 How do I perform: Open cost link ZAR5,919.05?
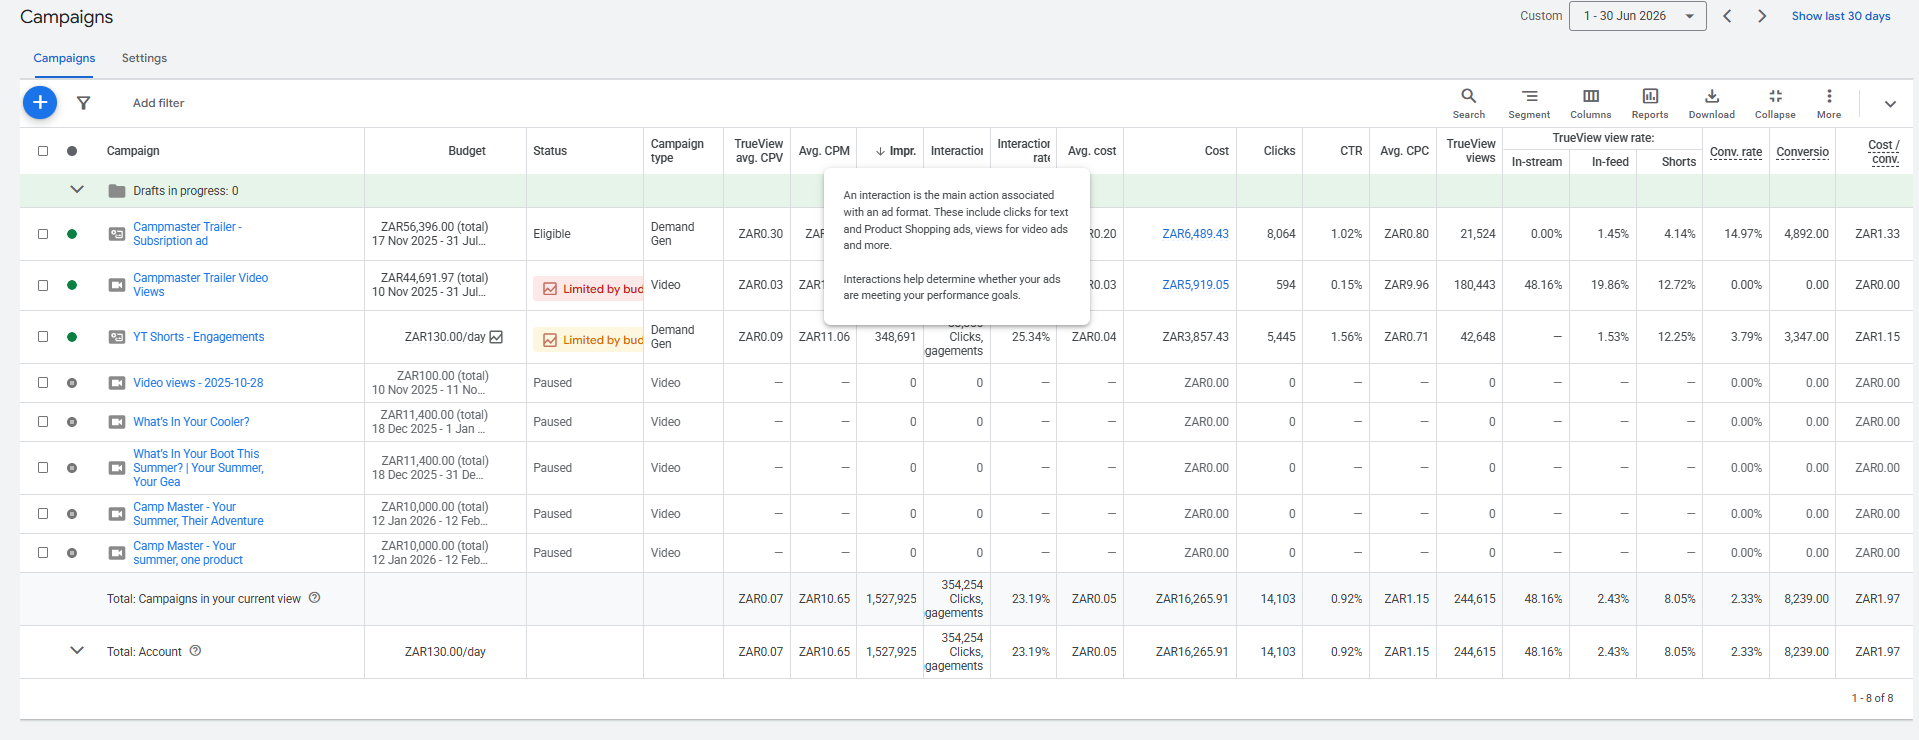(x=1195, y=285)
